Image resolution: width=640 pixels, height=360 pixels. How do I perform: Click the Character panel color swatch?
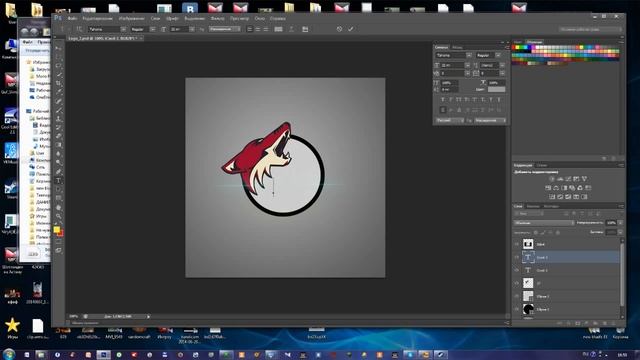pyautogui.click(x=496, y=89)
